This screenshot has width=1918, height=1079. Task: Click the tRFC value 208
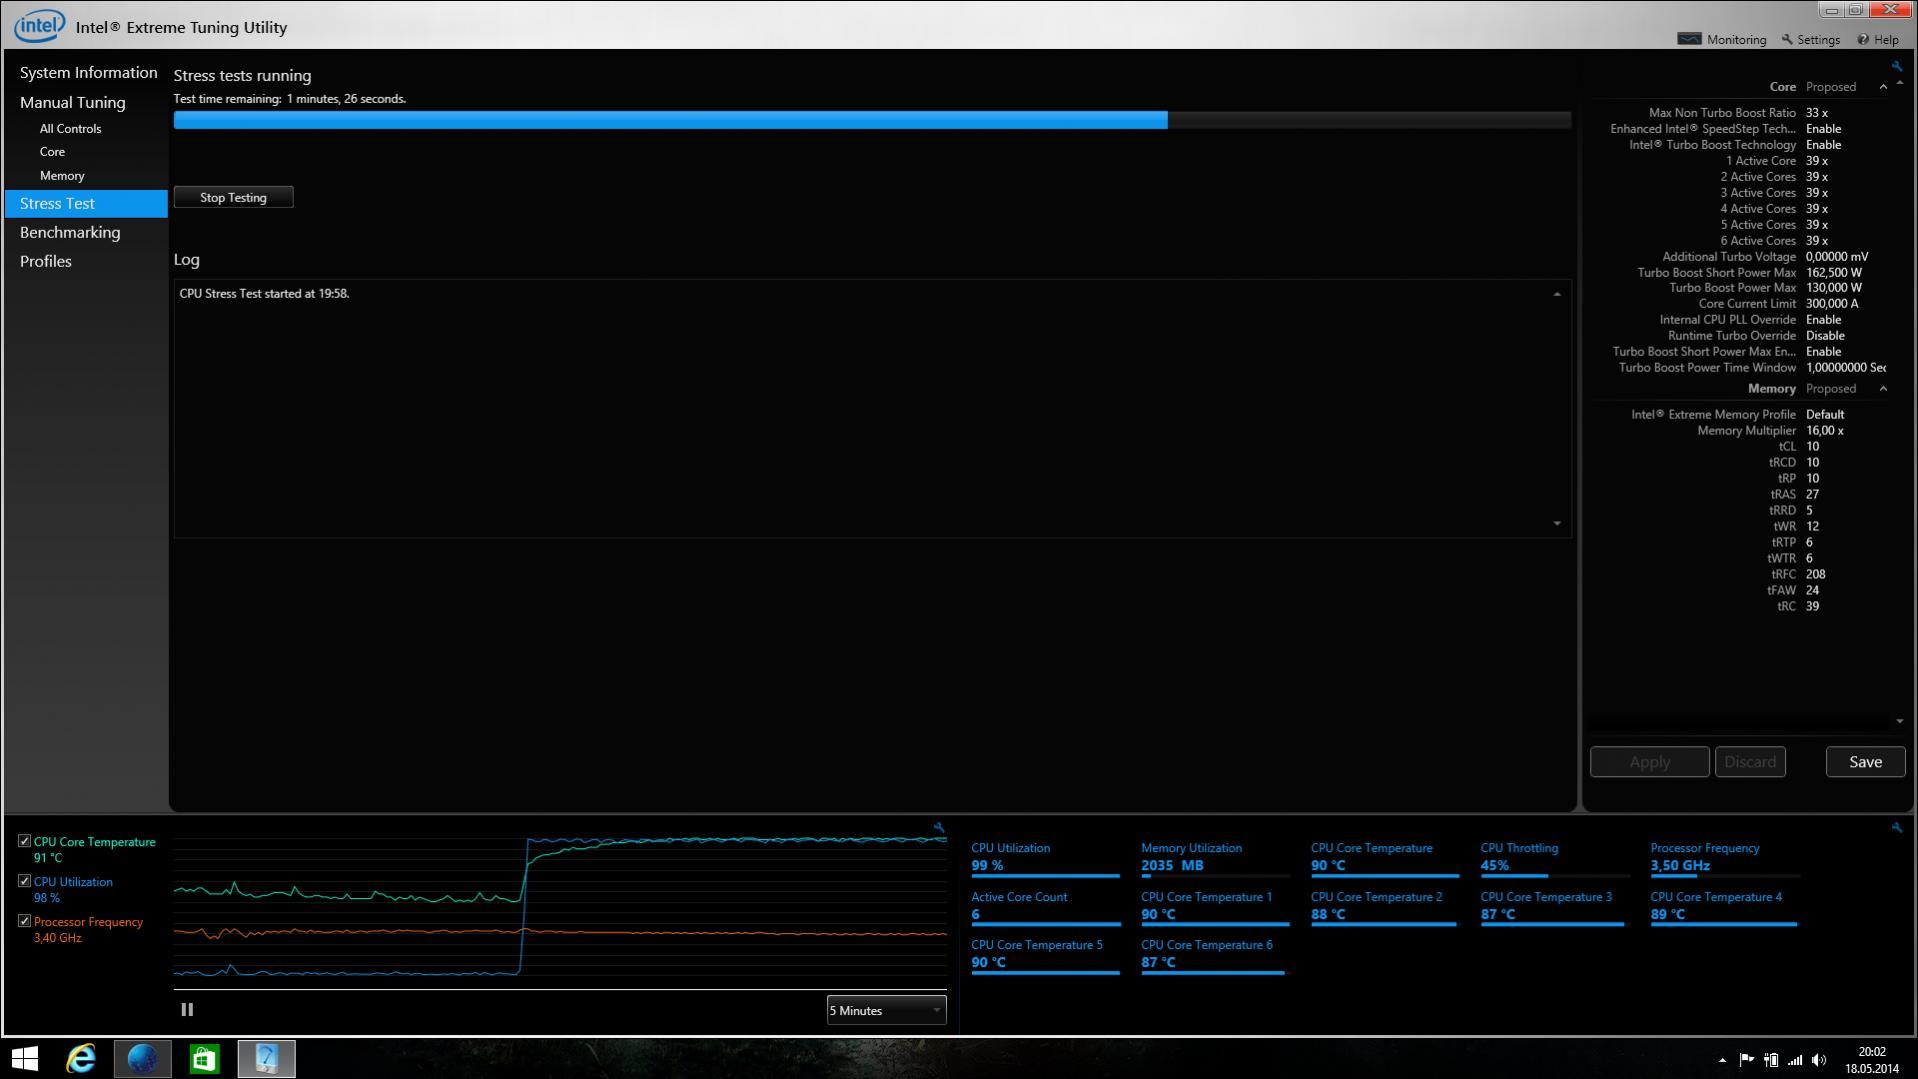click(1815, 575)
